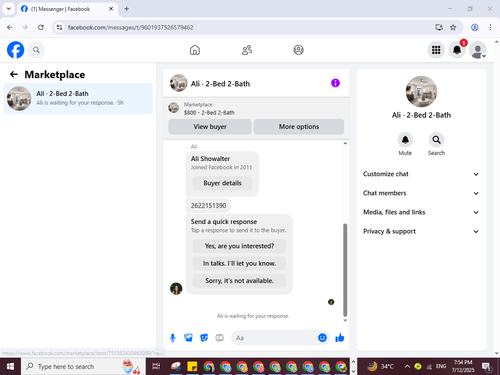Screen dimensions: 500x375
Task: Click the Facebook search magnifier icon
Action: click(36, 50)
